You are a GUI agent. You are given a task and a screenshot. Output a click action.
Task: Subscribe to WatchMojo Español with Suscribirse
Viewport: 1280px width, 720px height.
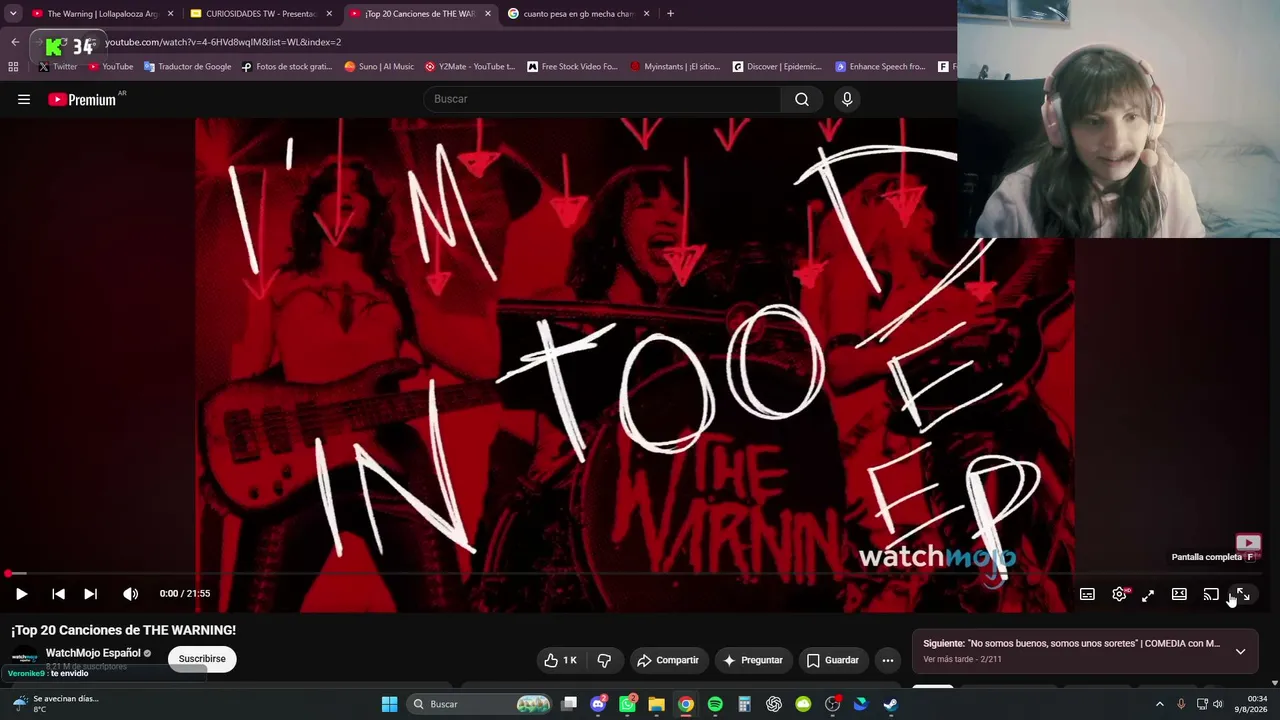[x=202, y=659]
